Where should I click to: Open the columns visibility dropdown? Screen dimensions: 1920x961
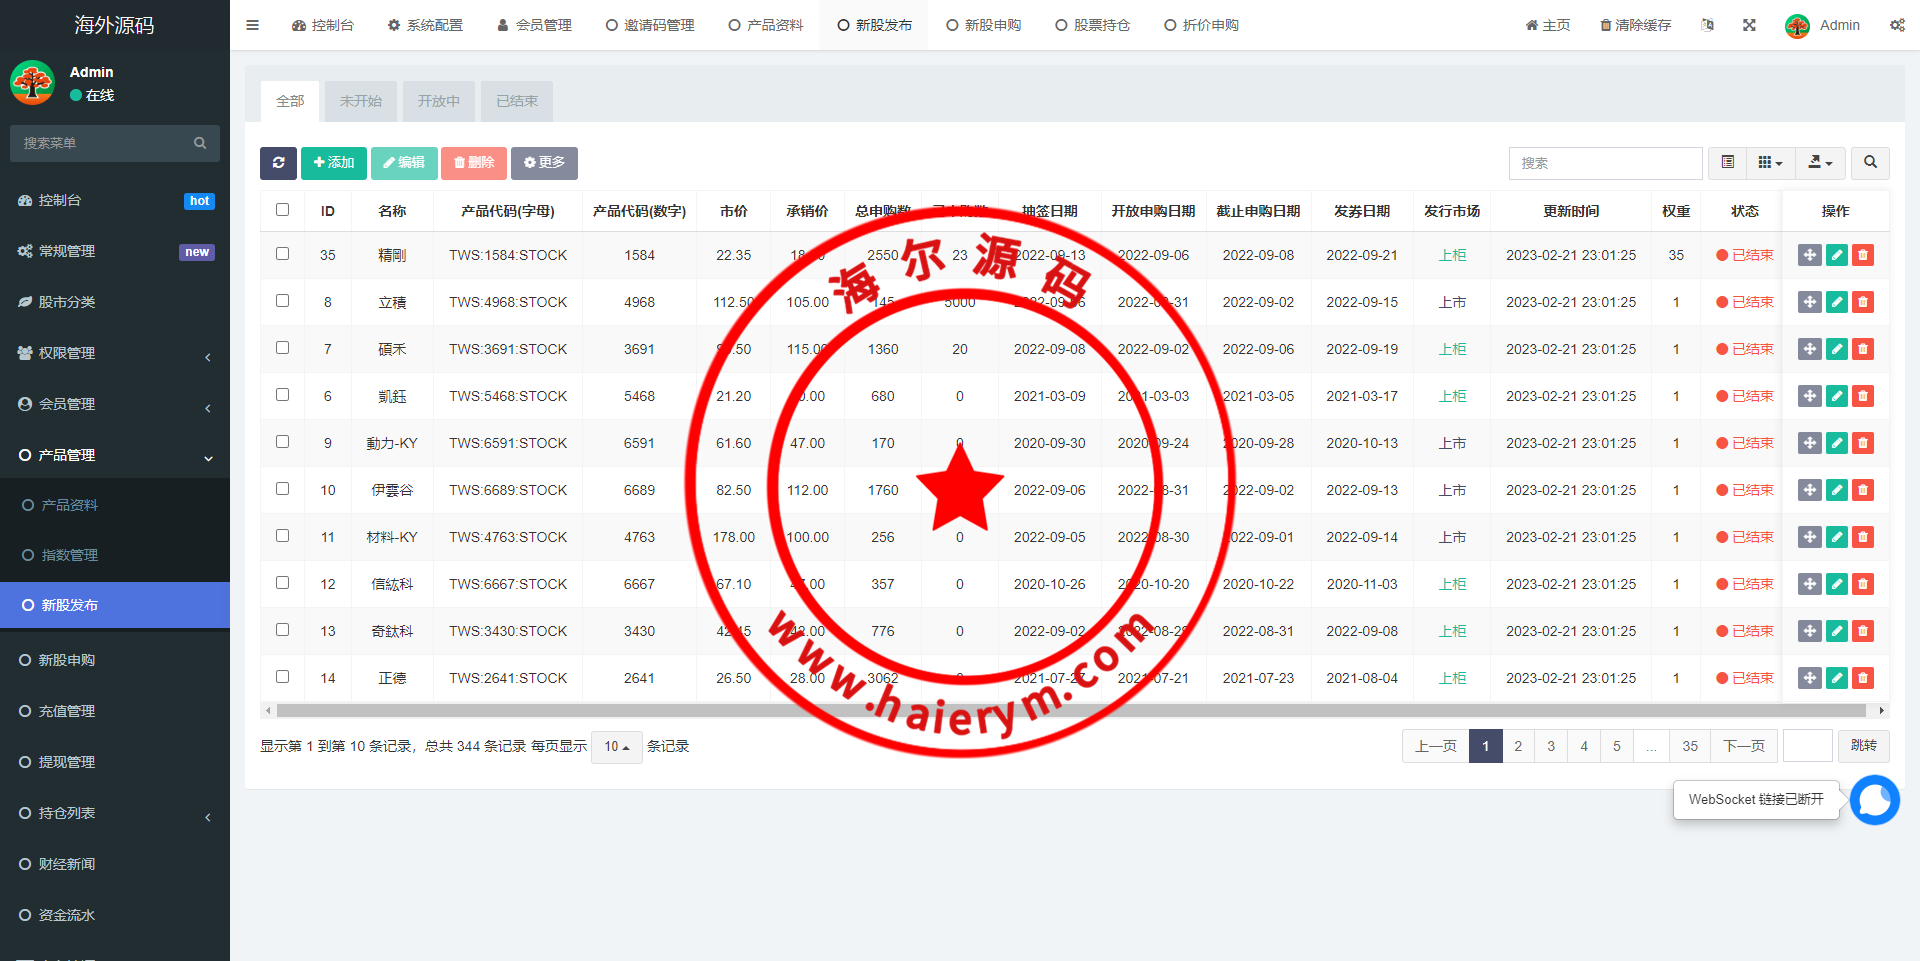1770,163
